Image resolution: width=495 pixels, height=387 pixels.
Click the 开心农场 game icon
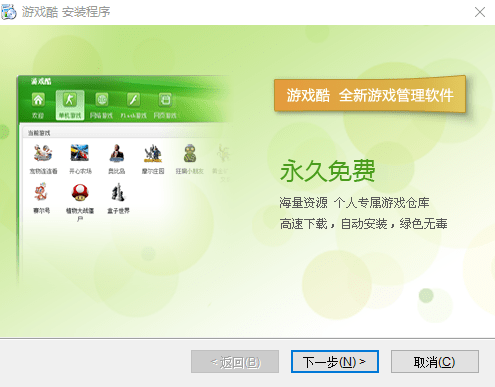click(80, 153)
